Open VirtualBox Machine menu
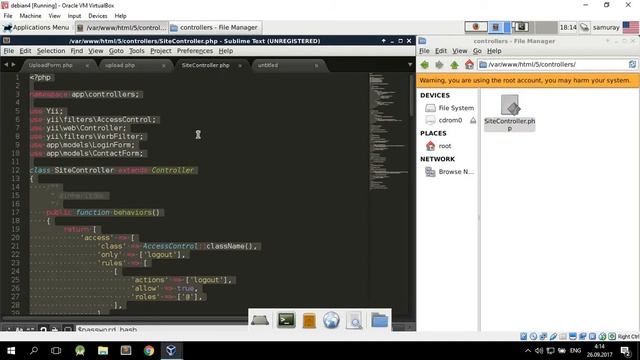Viewport: 640px width, 360px height. (30, 16)
